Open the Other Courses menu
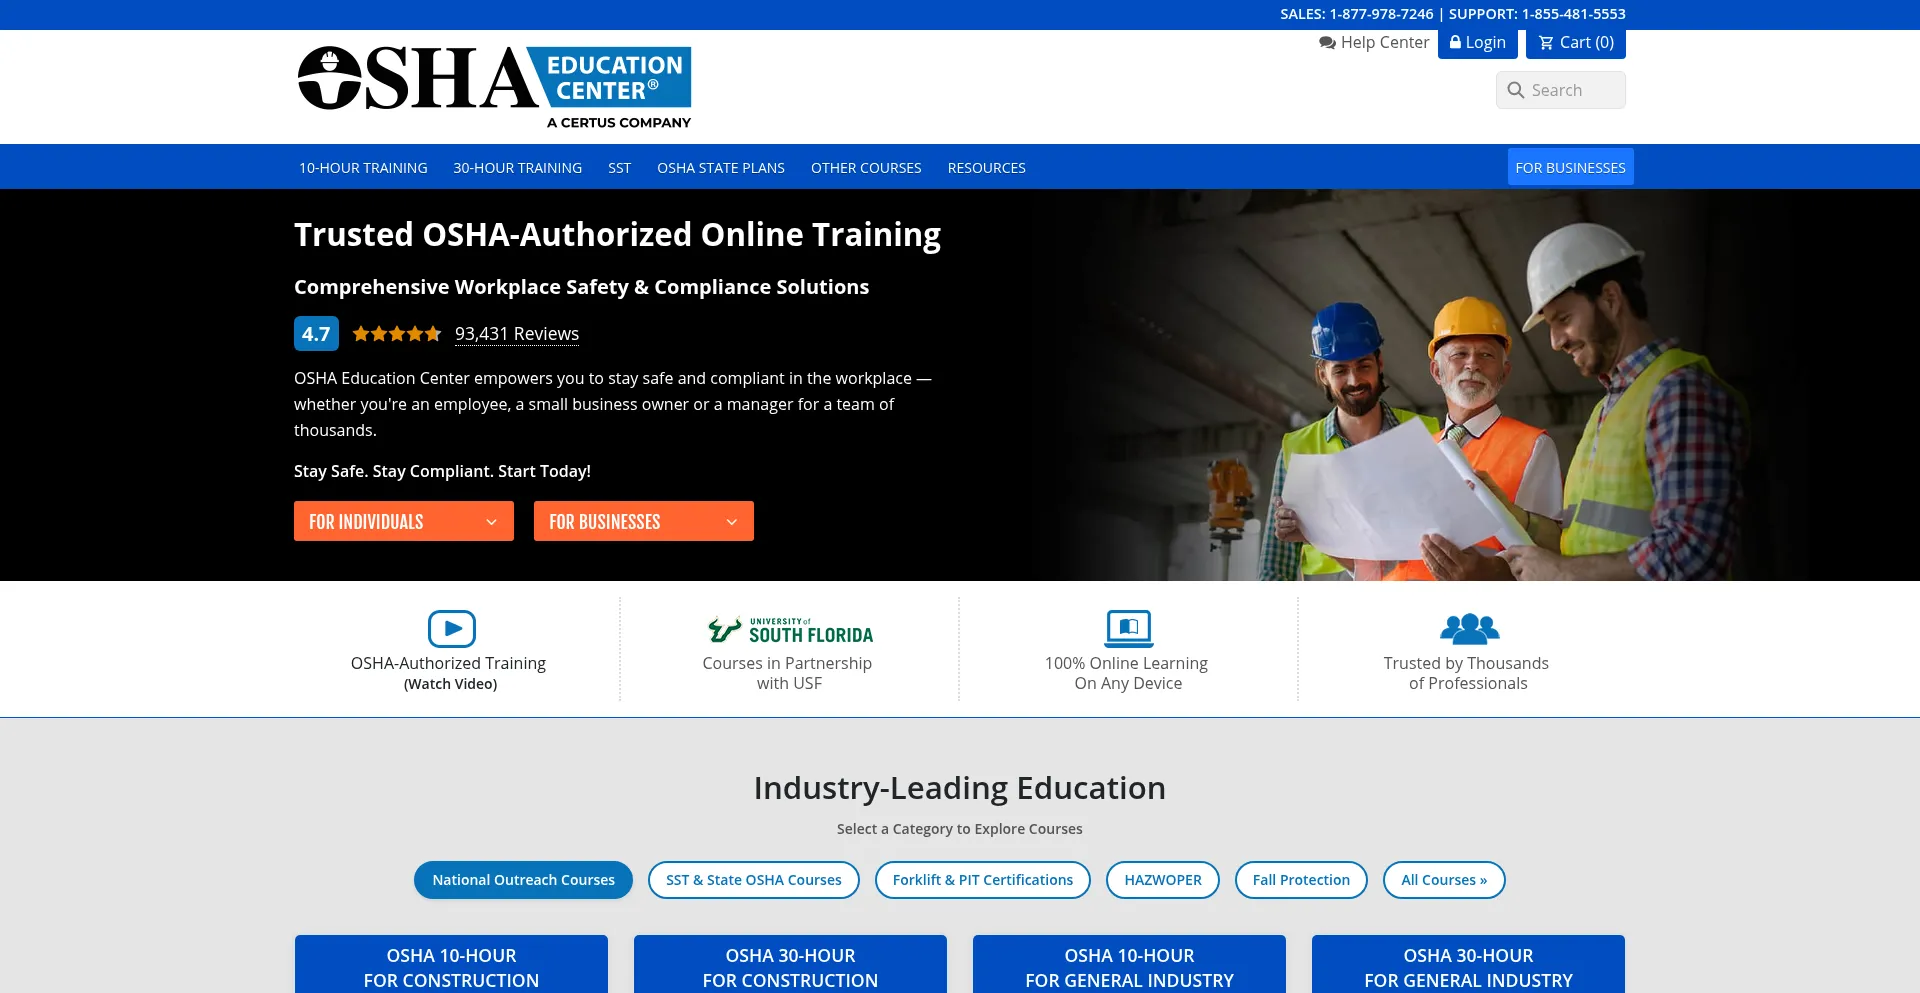1920x993 pixels. [x=866, y=168]
